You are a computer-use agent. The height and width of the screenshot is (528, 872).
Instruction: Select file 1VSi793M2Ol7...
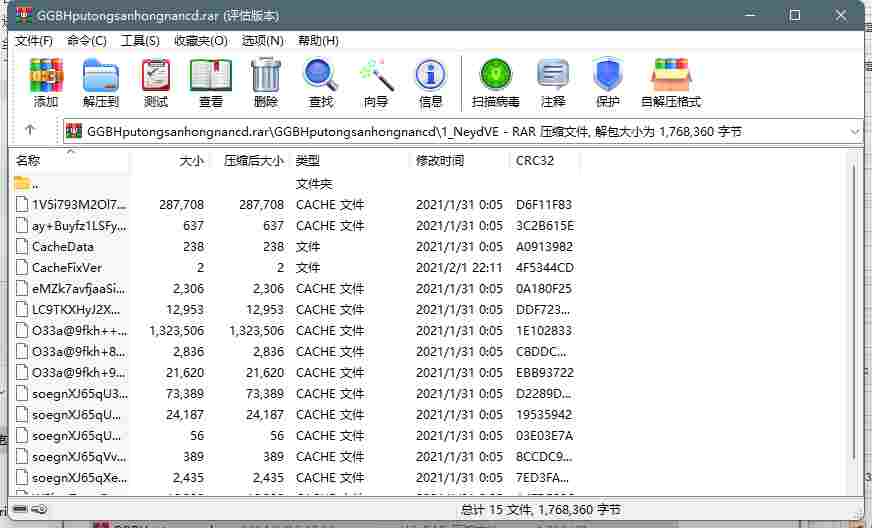(79, 205)
